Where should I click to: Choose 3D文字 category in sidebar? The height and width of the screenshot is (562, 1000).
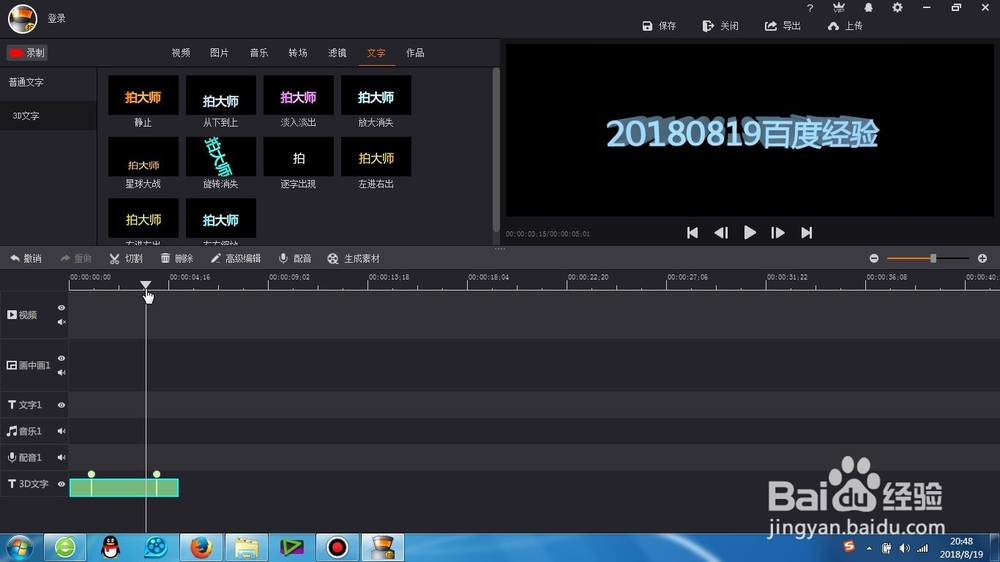(x=26, y=115)
